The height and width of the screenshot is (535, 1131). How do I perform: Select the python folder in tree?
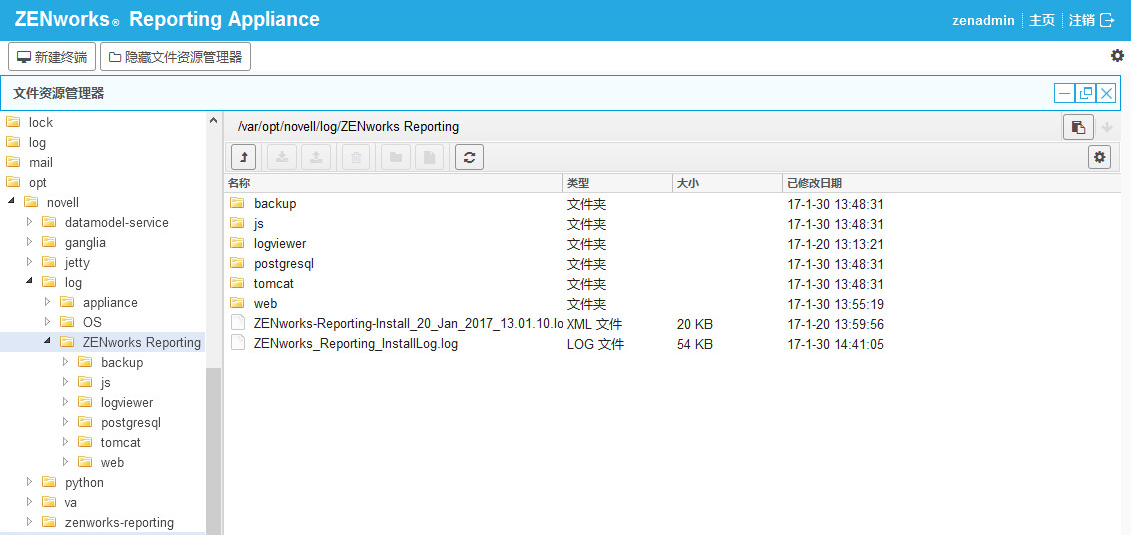click(84, 482)
